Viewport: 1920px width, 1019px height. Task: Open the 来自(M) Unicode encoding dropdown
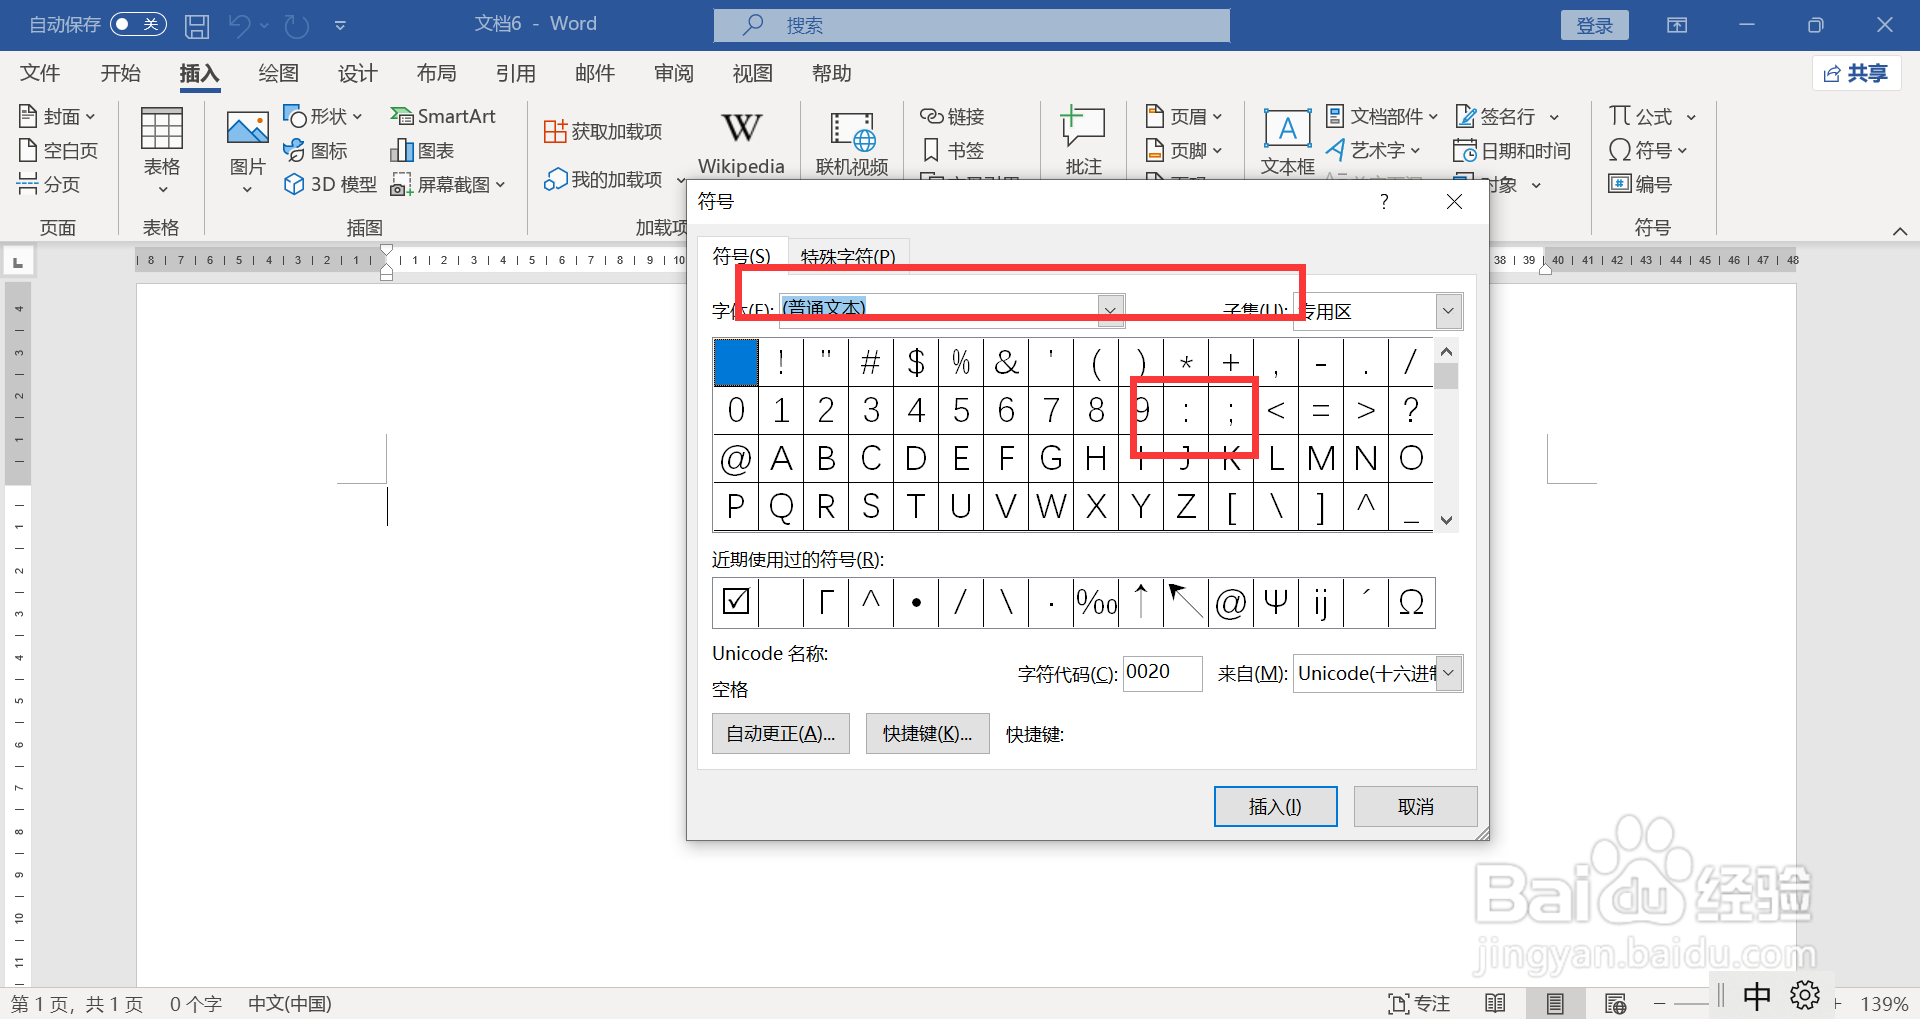click(x=1447, y=673)
